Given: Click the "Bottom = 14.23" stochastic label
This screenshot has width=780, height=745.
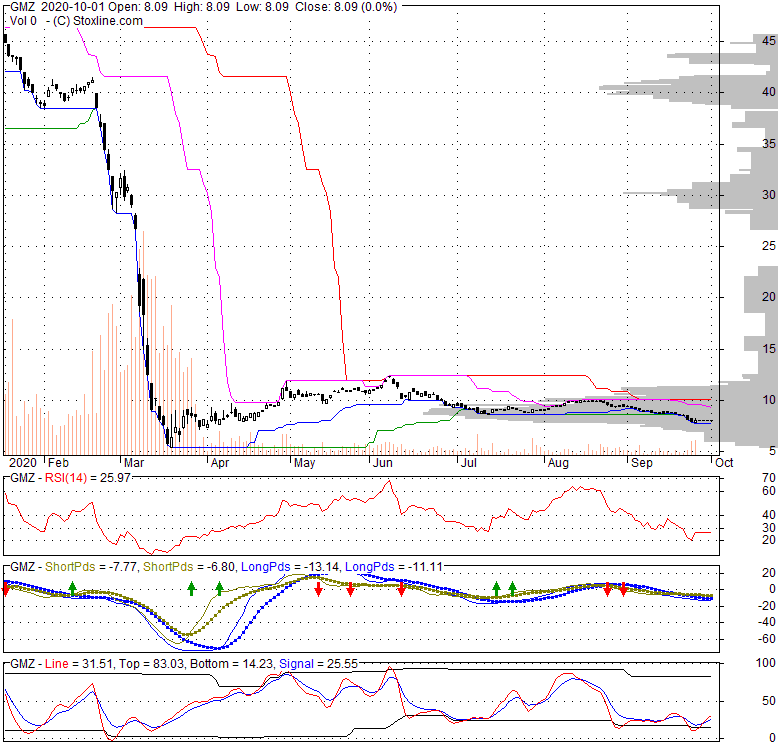Looking at the screenshot, I should 231,664.
